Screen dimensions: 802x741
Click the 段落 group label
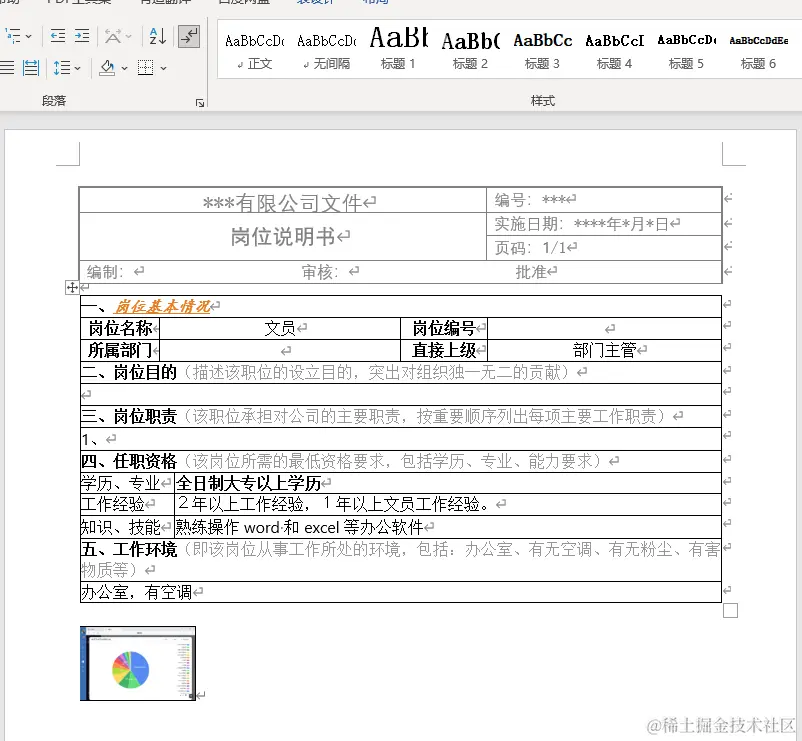tap(54, 101)
